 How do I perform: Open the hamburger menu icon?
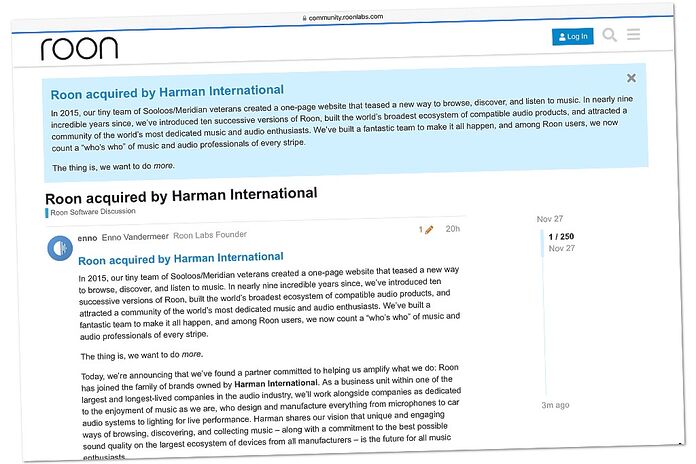tap(633, 34)
